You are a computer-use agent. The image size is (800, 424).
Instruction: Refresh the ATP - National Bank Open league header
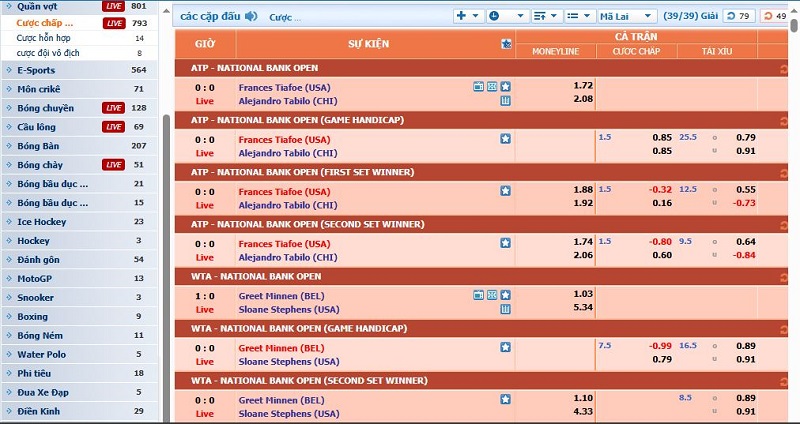pyautogui.click(x=784, y=69)
